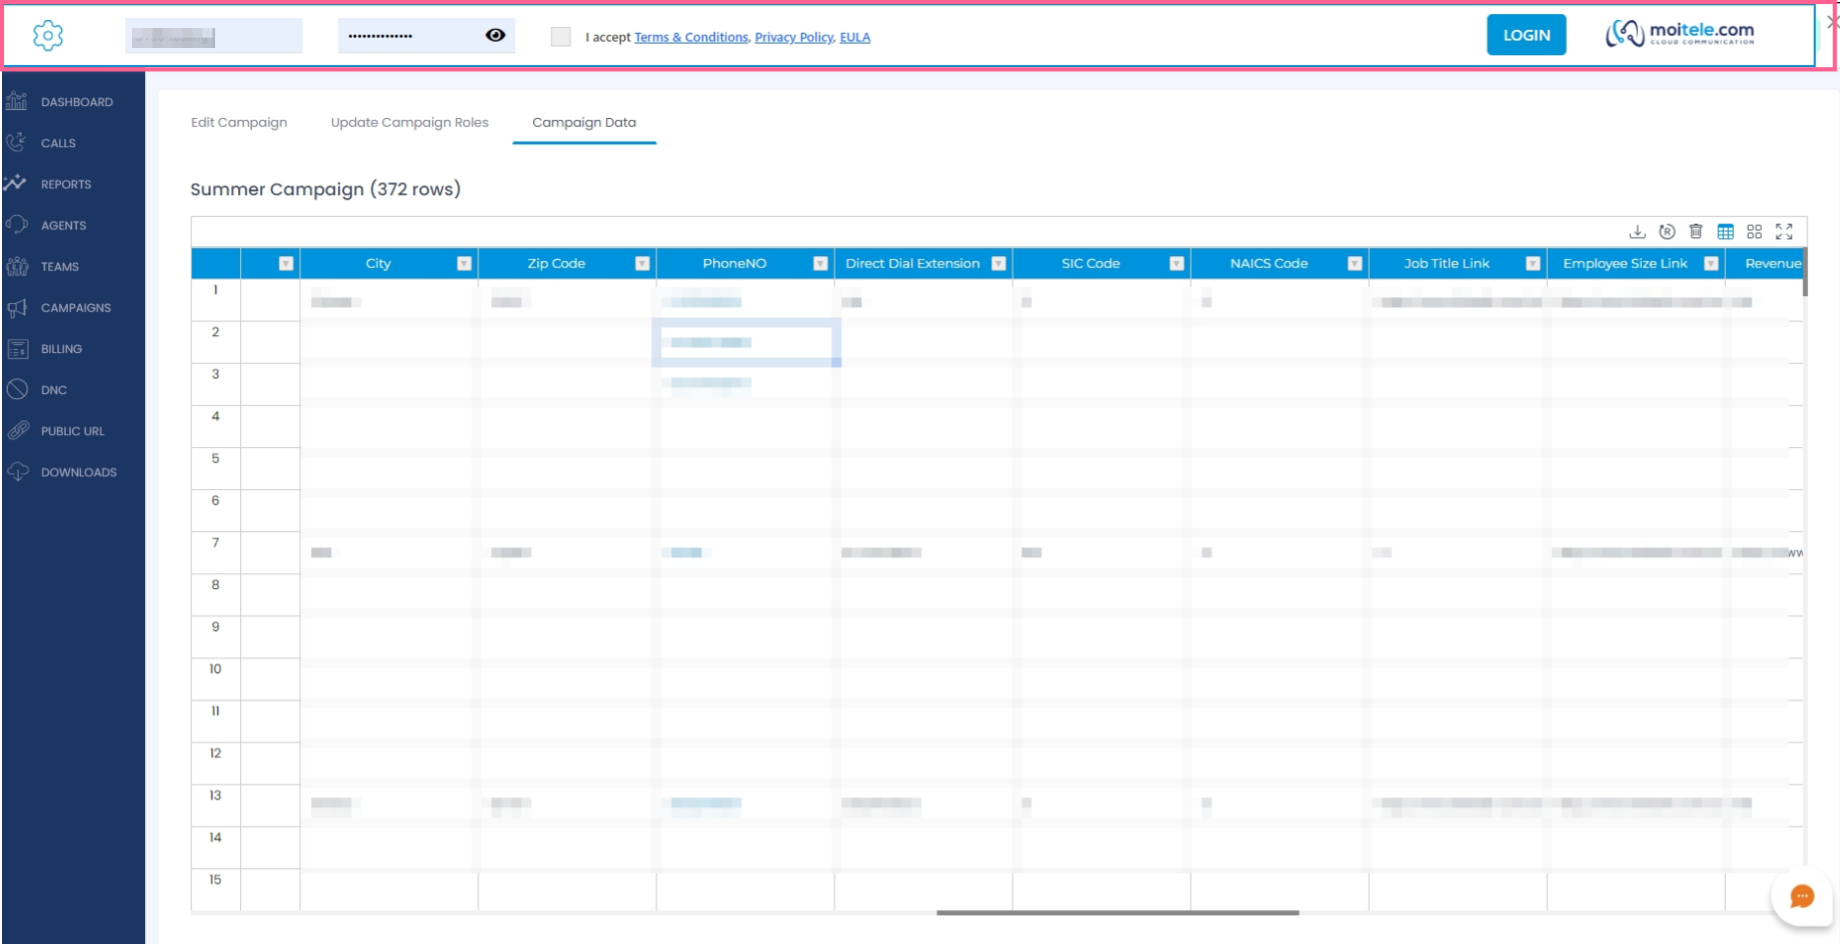1840x944 pixels.
Task: Click the Dashboard chart icon
Action: 17,101
